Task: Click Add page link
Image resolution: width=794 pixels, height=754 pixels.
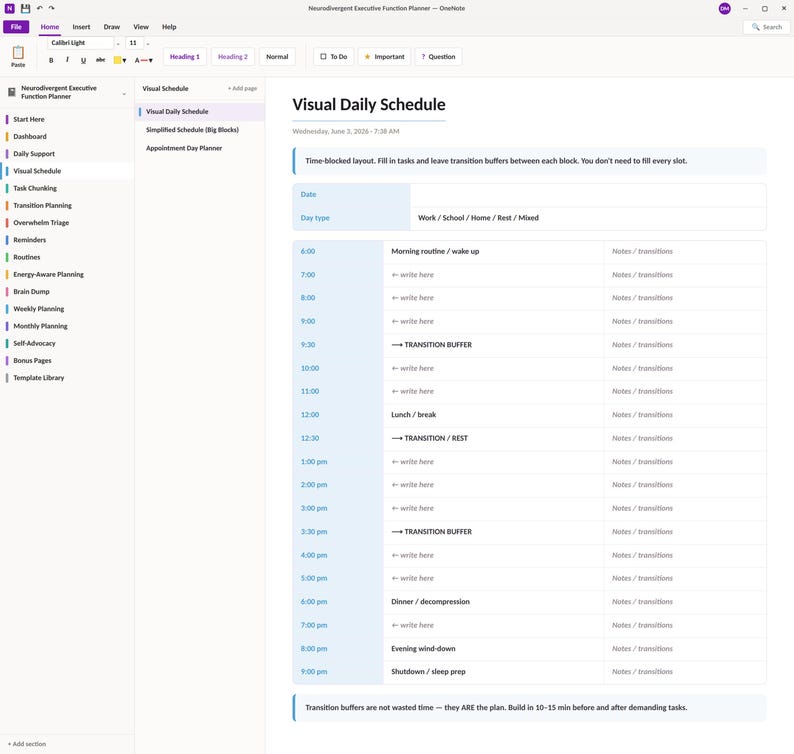Action: click(243, 89)
